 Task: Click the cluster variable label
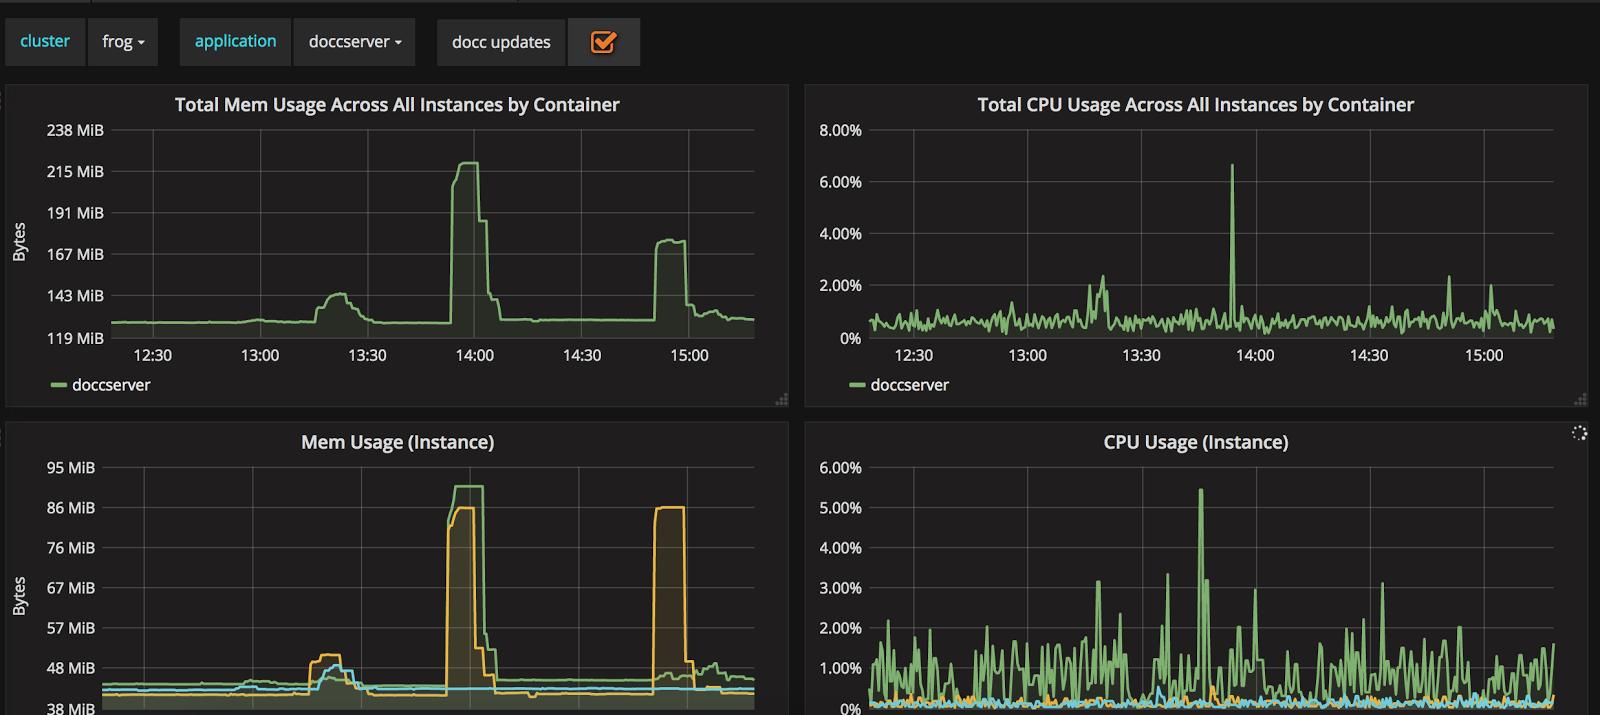pyautogui.click(x=45, y=42)
